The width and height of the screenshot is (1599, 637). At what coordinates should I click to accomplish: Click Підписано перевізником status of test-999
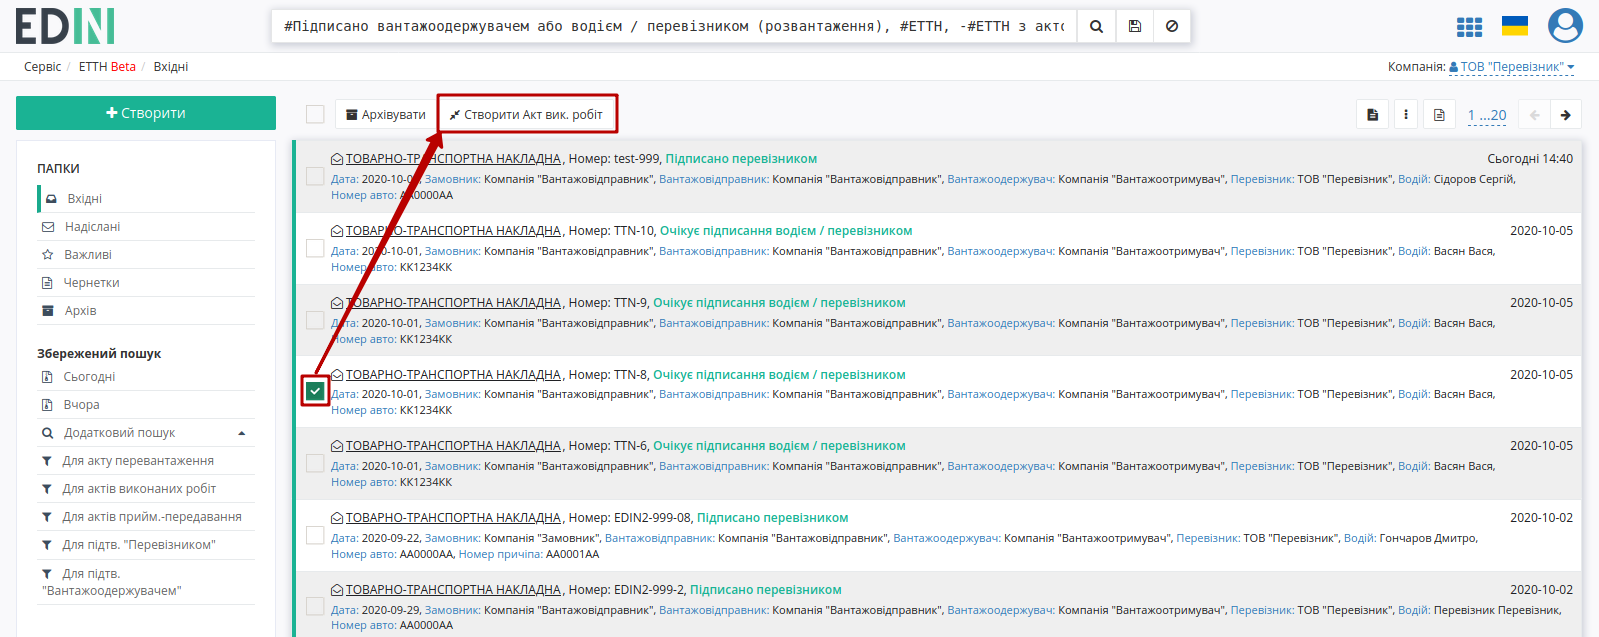(x=741, y=159)
